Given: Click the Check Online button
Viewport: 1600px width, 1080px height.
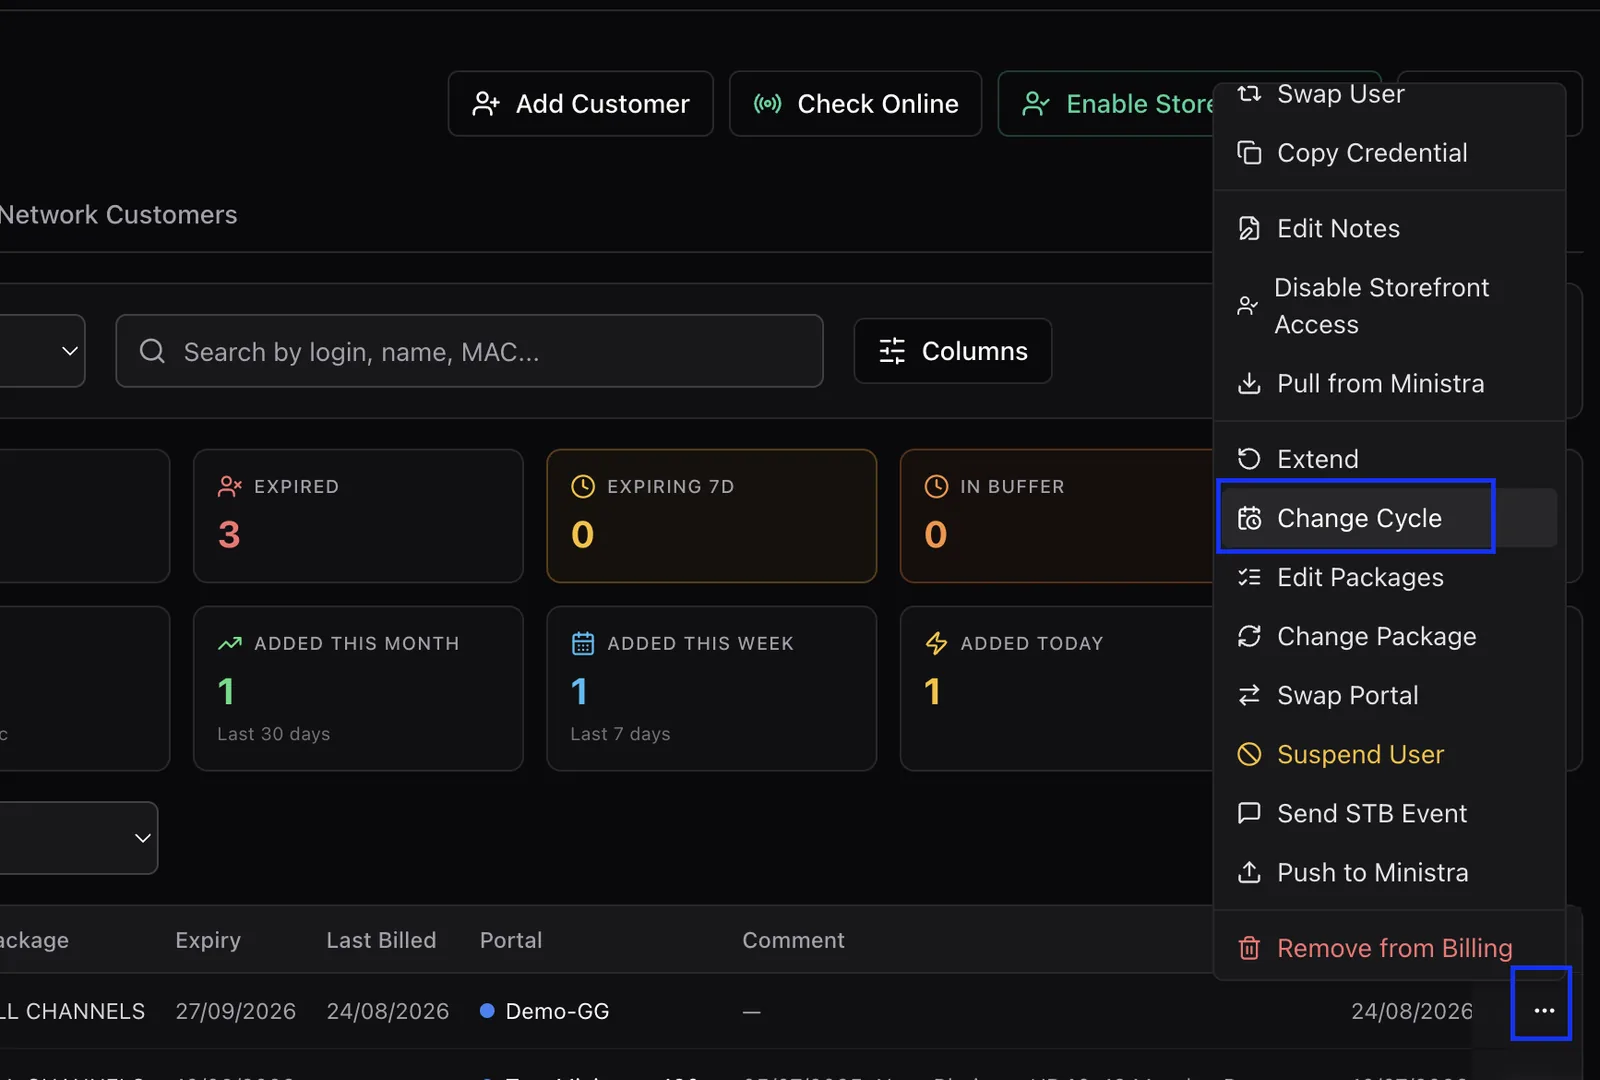Looking at the screenshot, I should coord(855,104).
